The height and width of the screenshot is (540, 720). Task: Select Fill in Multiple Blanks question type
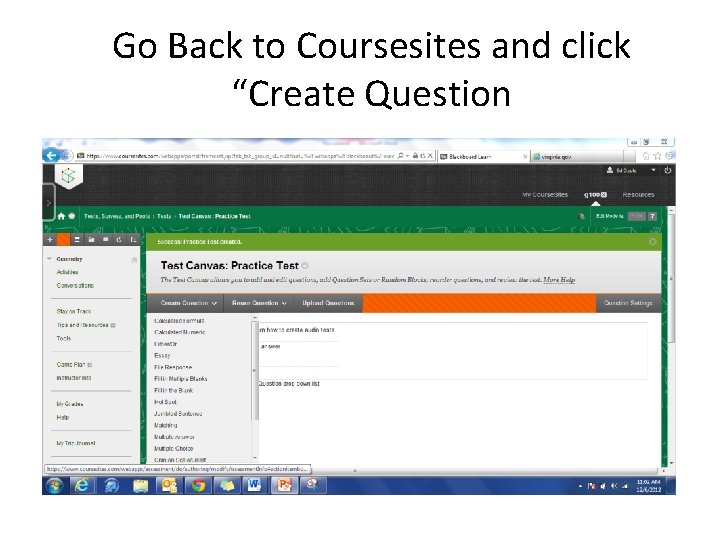coord(180,379)
